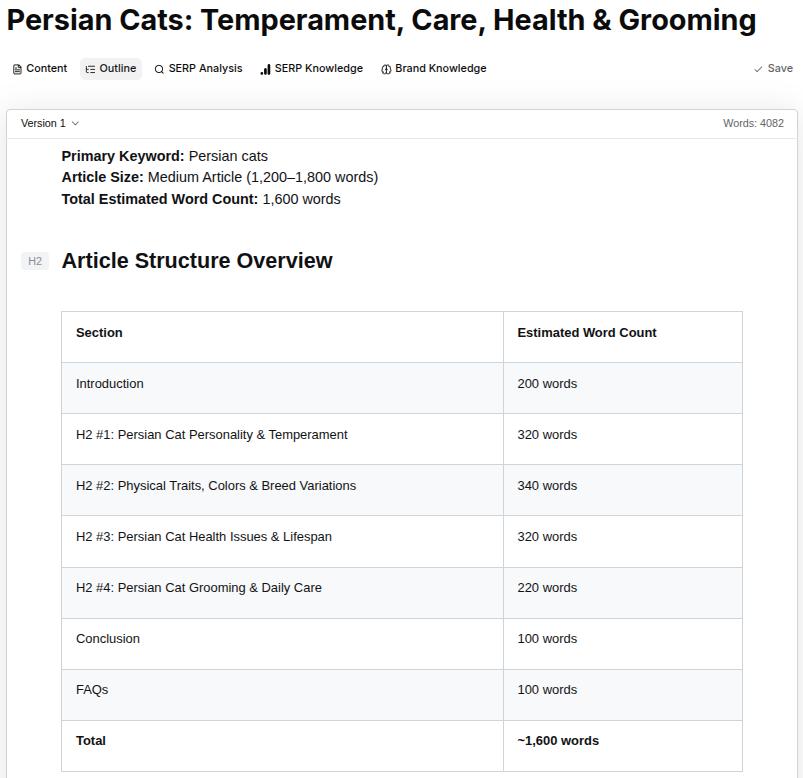Click the Words: 4082 counter
803x778 pixels.
click(752, 123)
